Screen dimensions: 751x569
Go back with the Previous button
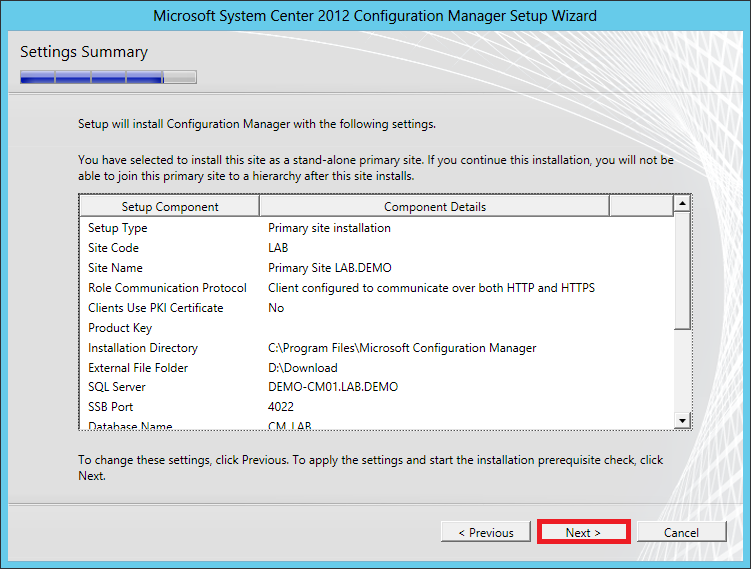point(485,532)
